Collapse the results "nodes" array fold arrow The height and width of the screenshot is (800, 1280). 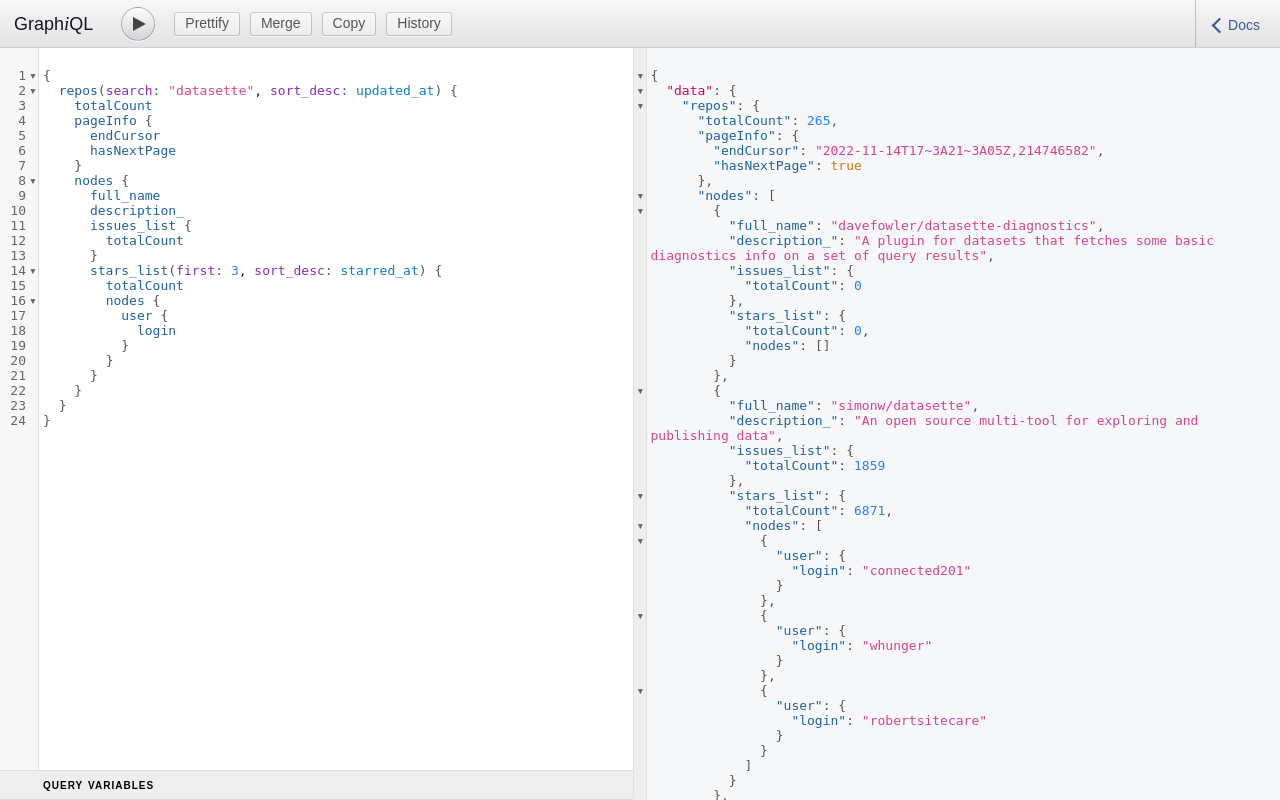click(x=640, y=196)
